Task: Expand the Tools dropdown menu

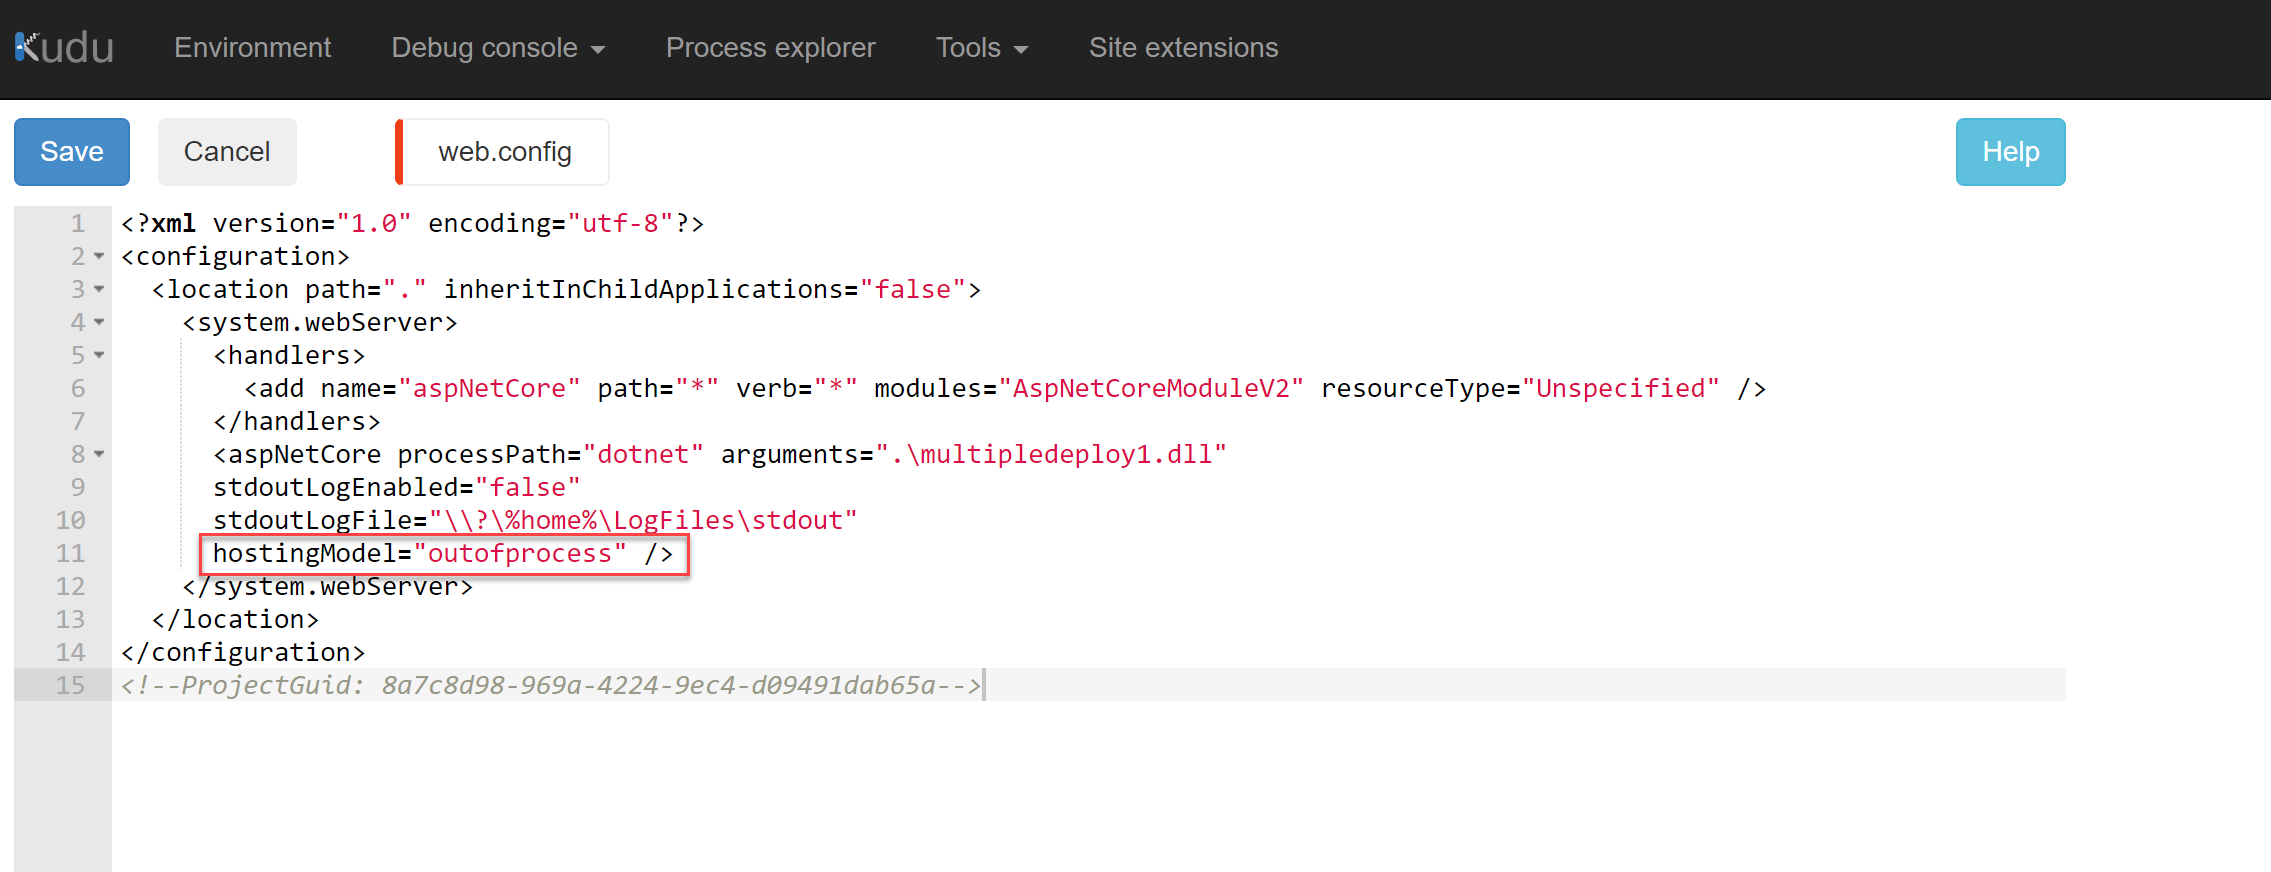Action: (x=981, y=48)
